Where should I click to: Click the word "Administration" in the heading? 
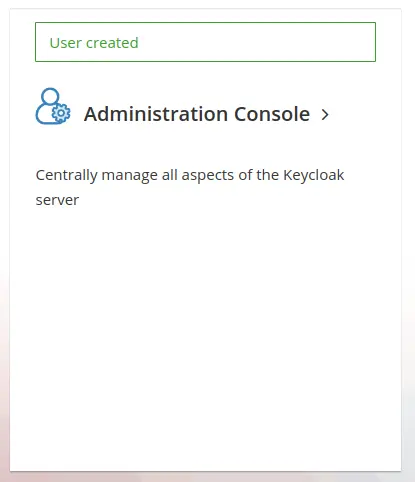click(x=156, y=114)
